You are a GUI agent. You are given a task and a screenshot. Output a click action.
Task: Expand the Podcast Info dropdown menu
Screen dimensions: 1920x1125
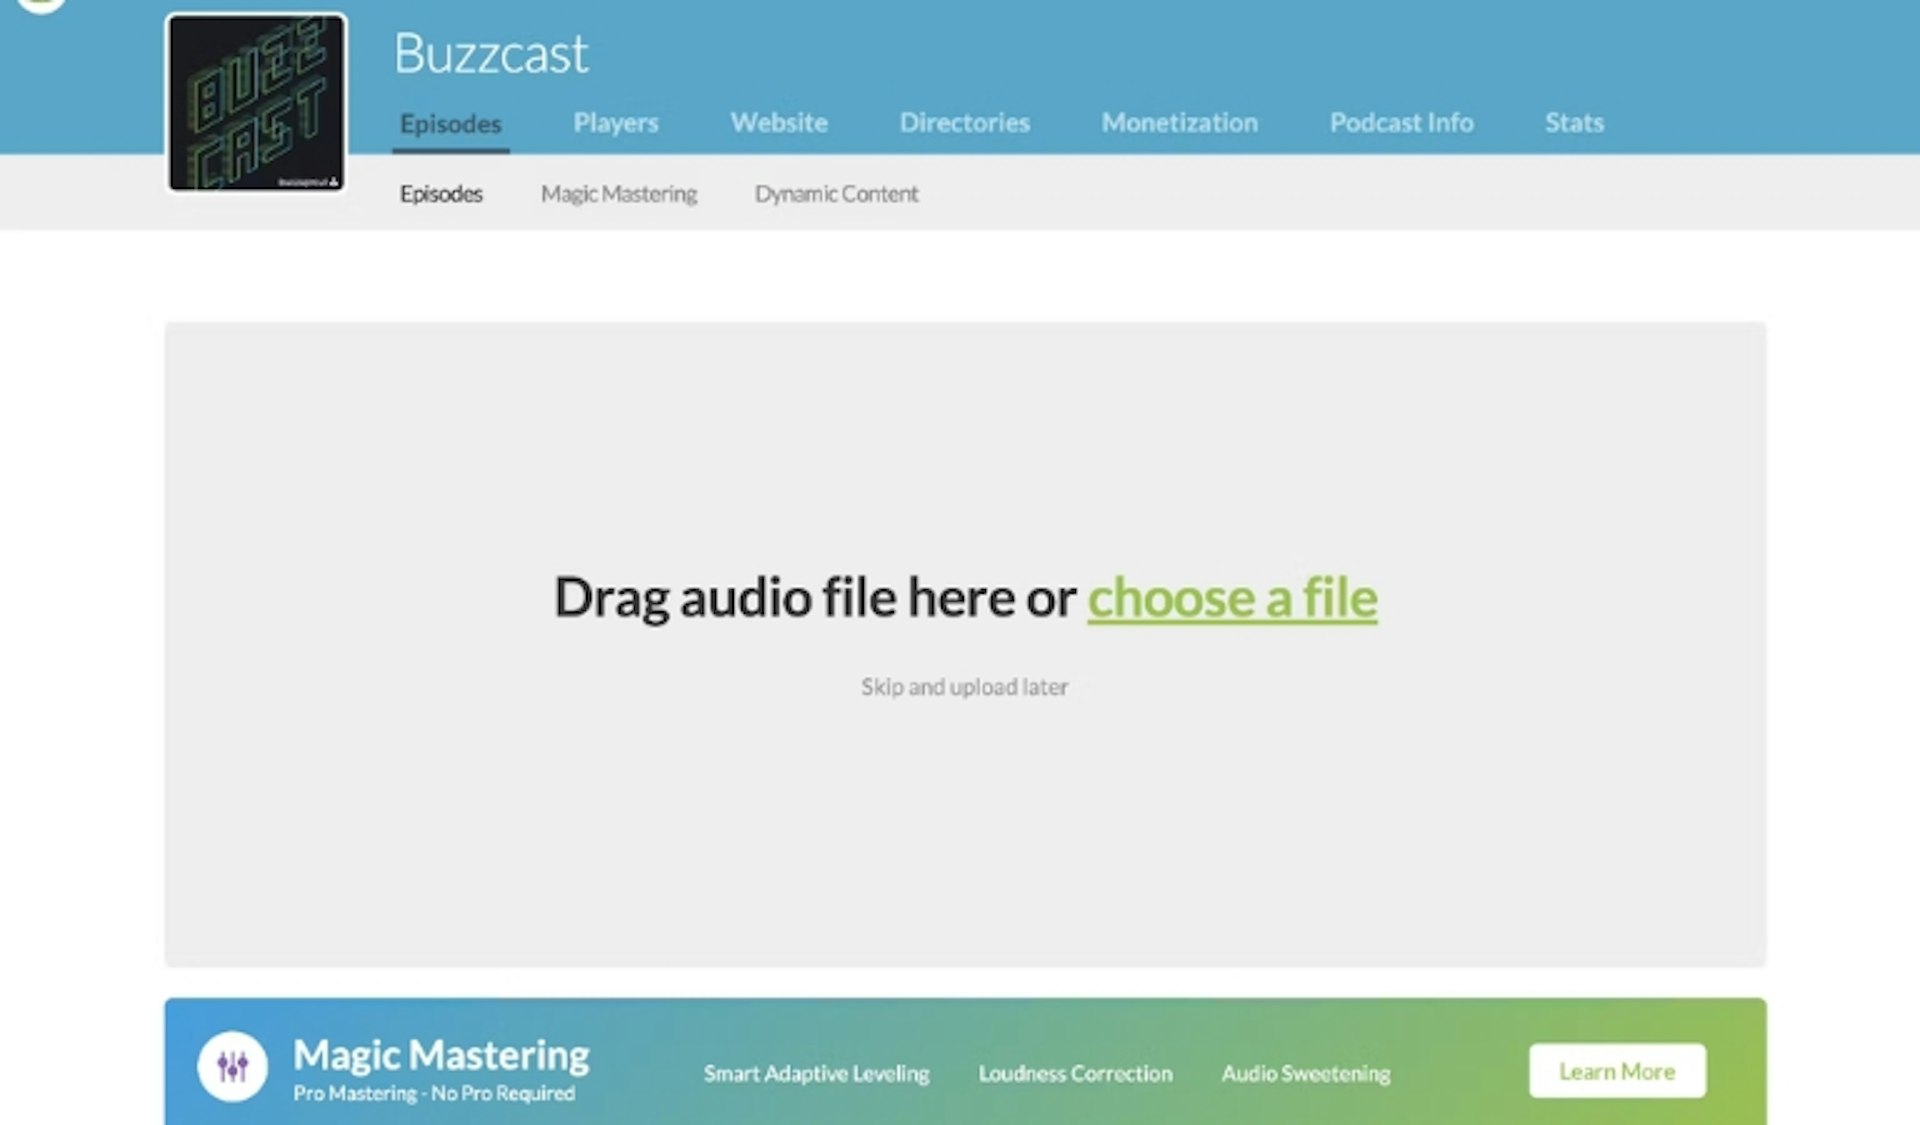click(x=1401, y=122)
